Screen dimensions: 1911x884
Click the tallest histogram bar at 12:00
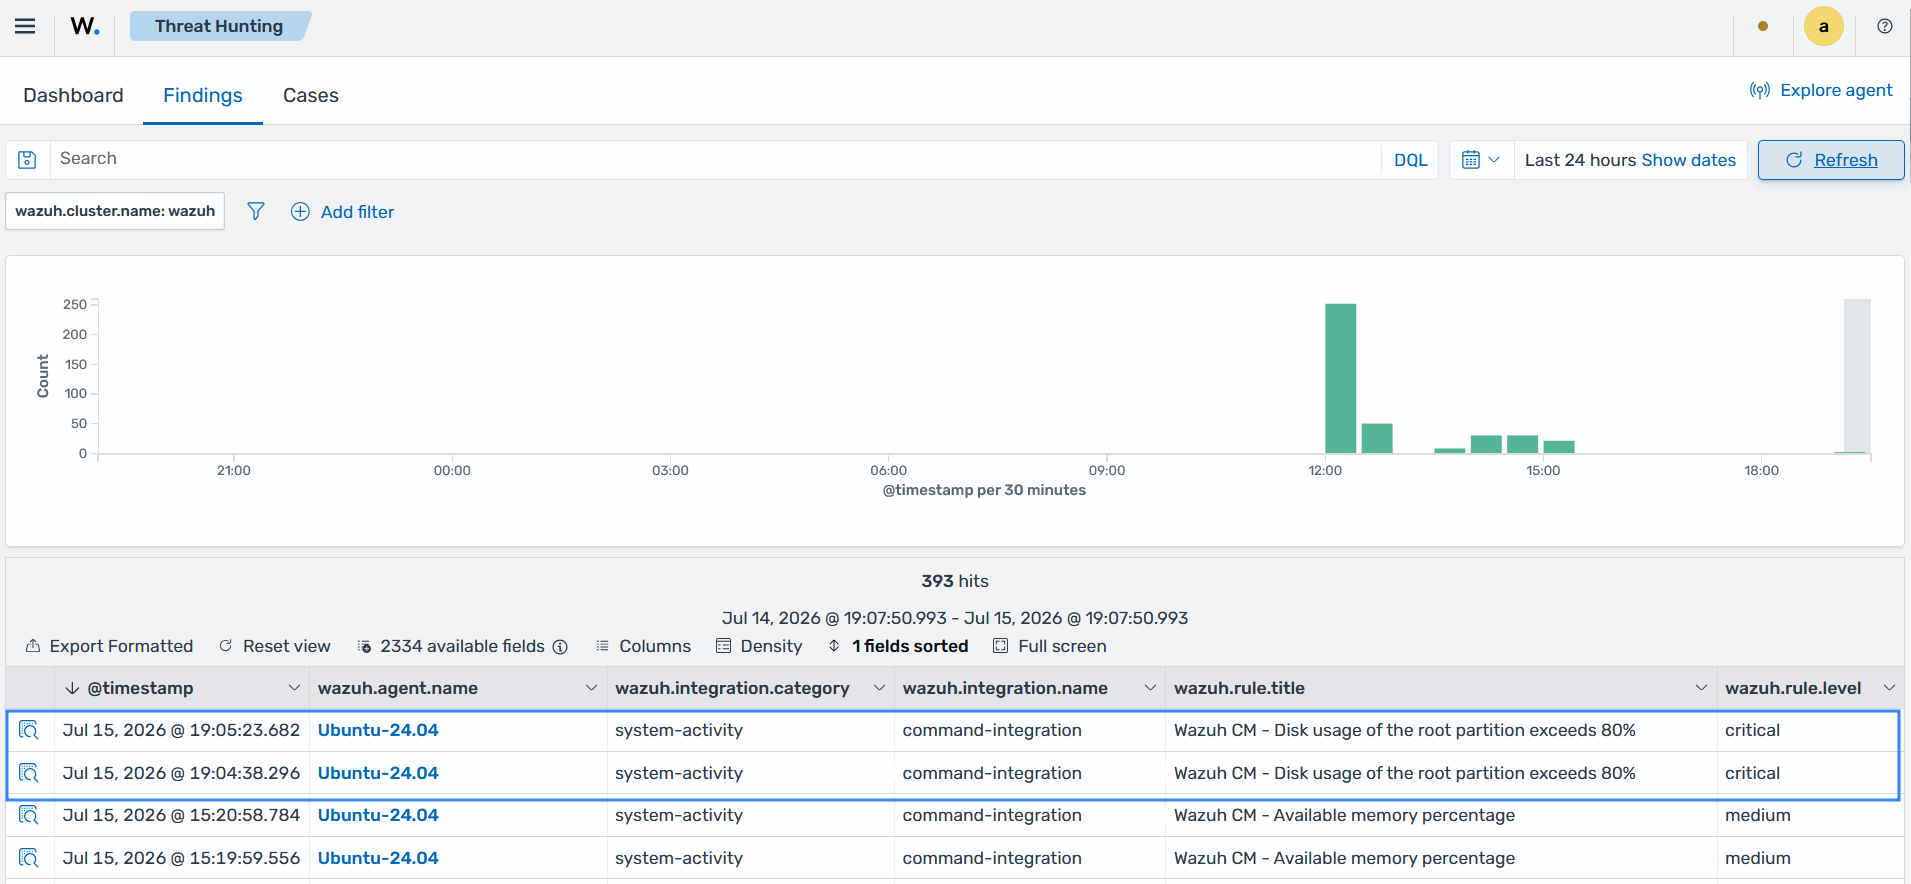click(x=1340, y=378)
